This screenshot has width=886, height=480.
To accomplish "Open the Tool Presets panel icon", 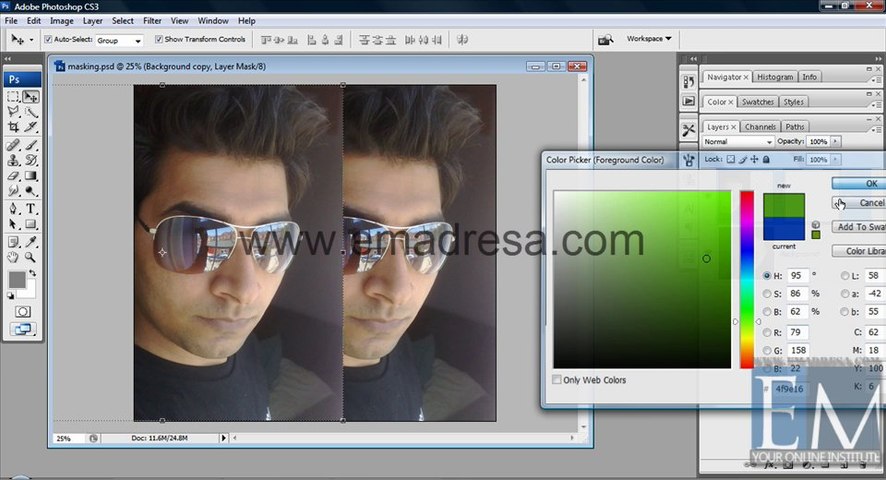I will (x=689, y=131).
